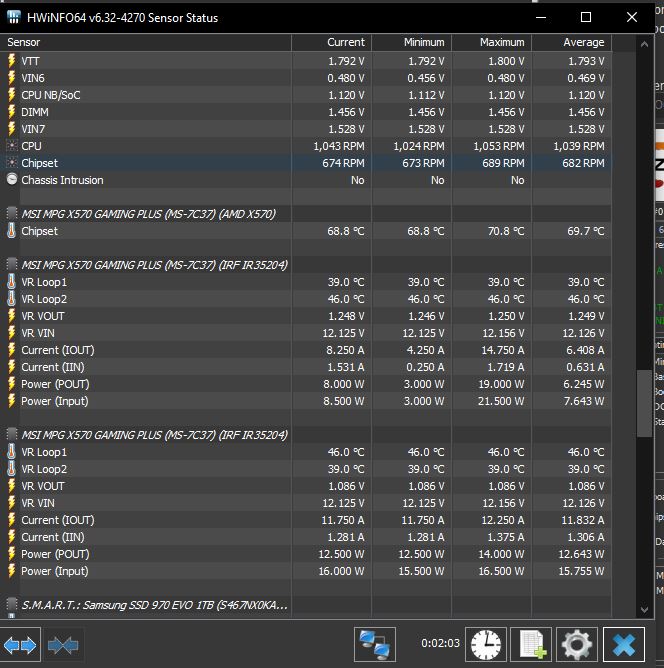Click the 15.755 W average Power (Input) value

581,571
